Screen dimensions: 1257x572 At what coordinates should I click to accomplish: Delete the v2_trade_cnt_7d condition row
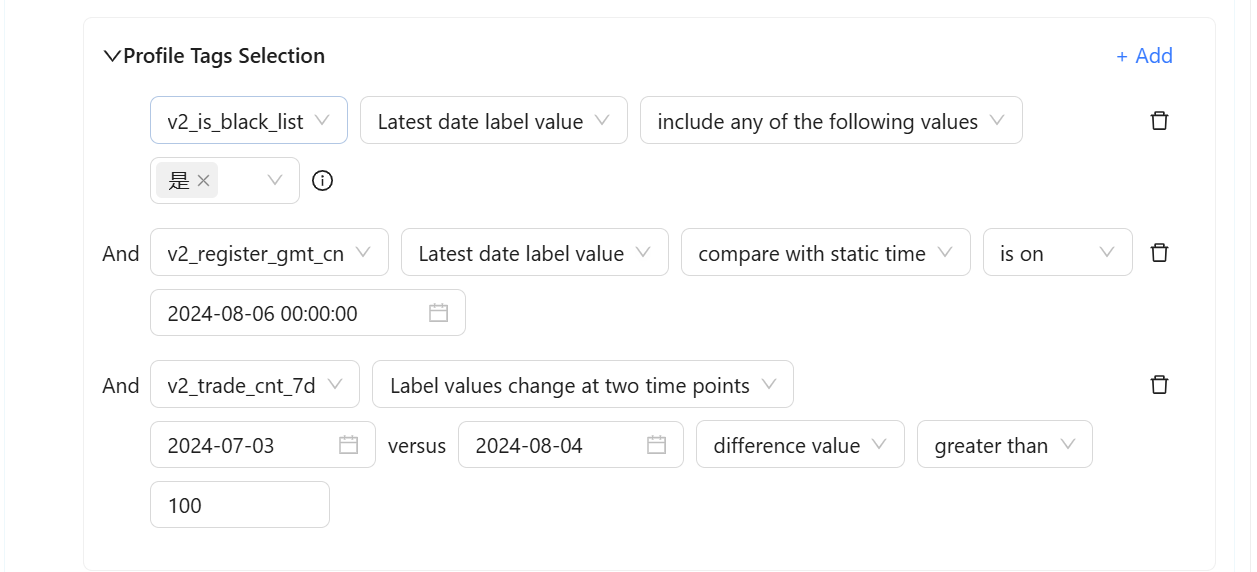pyautogui.click(x=1159, y=385)
